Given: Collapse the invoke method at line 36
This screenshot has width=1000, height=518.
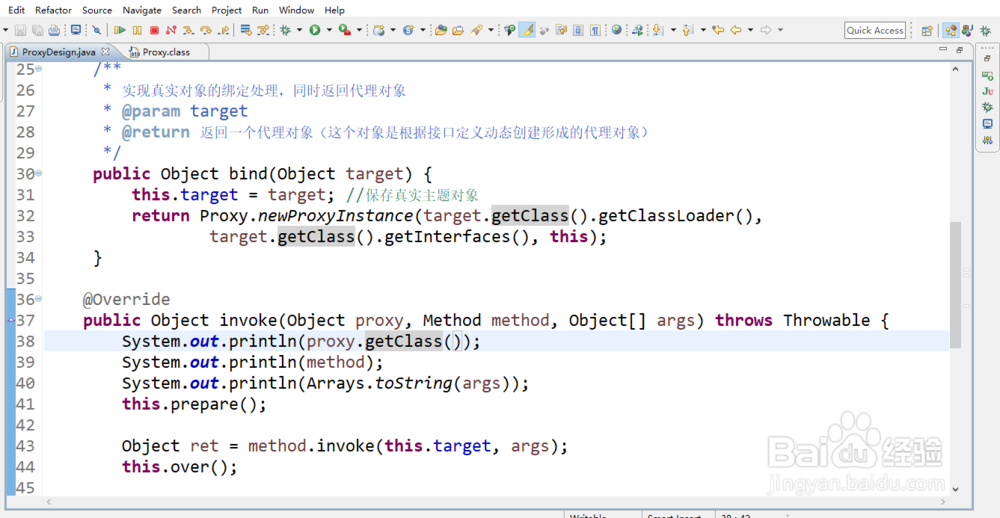Looking at the screenshot, I should coord(39,299).
